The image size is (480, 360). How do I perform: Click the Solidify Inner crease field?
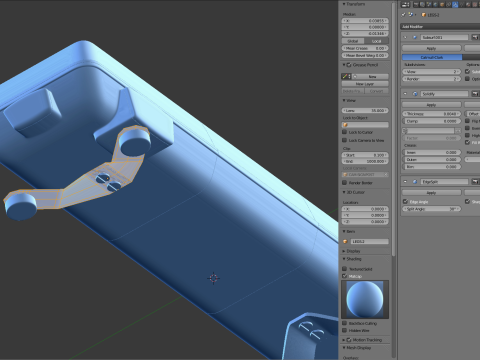pyautogui.click(x=432, y=152)
